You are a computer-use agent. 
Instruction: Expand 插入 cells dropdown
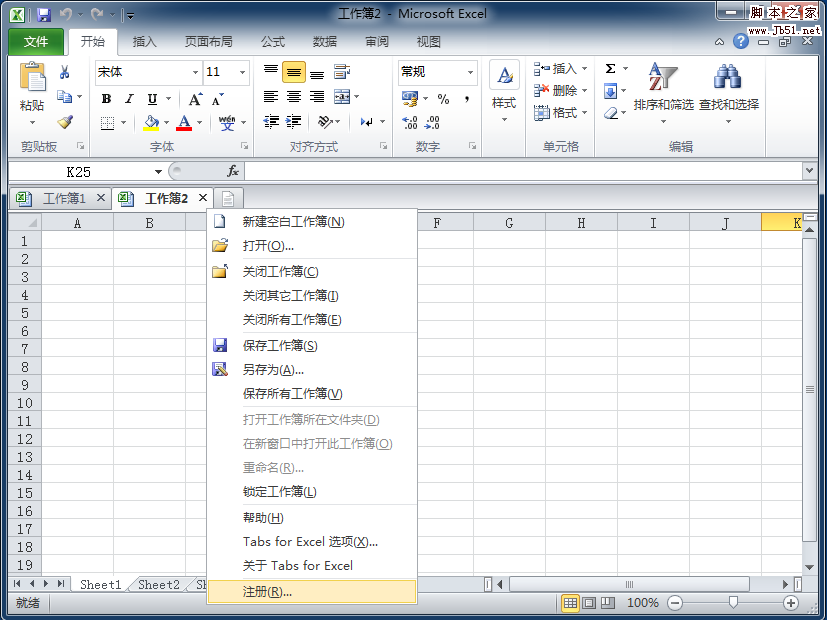tap(584, 69)
